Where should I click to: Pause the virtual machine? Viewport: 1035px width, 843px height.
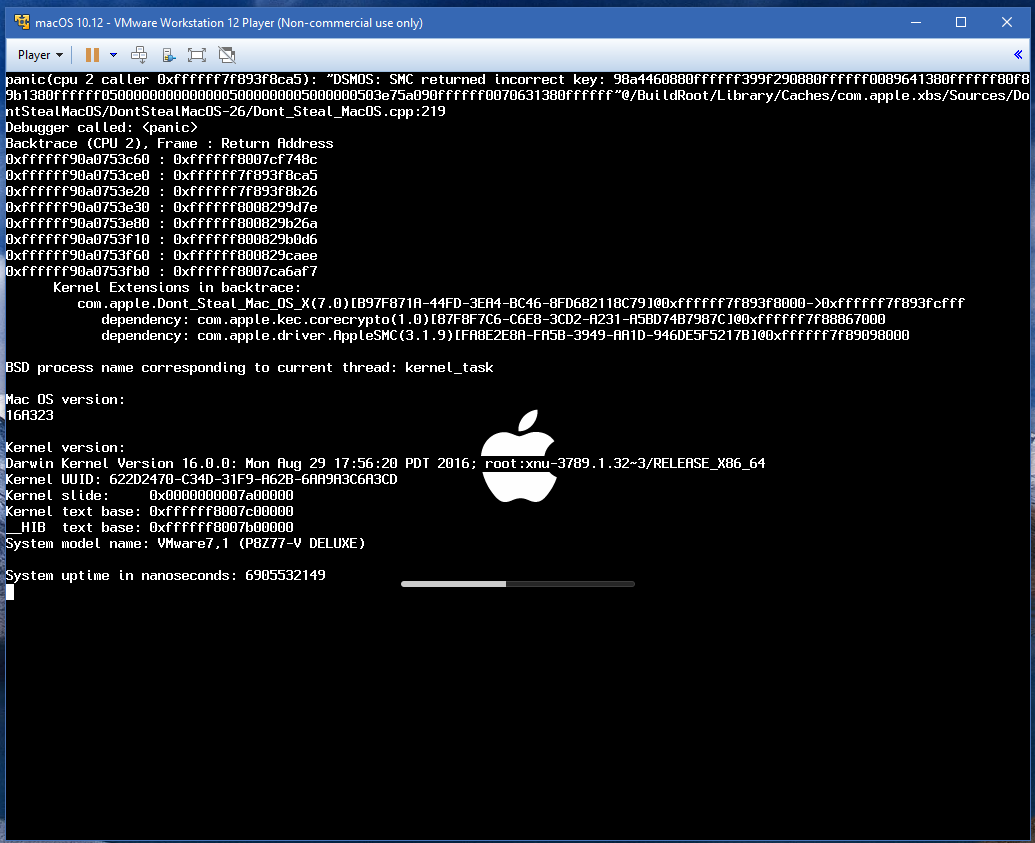pyautogui.click(x=92, y=55)
